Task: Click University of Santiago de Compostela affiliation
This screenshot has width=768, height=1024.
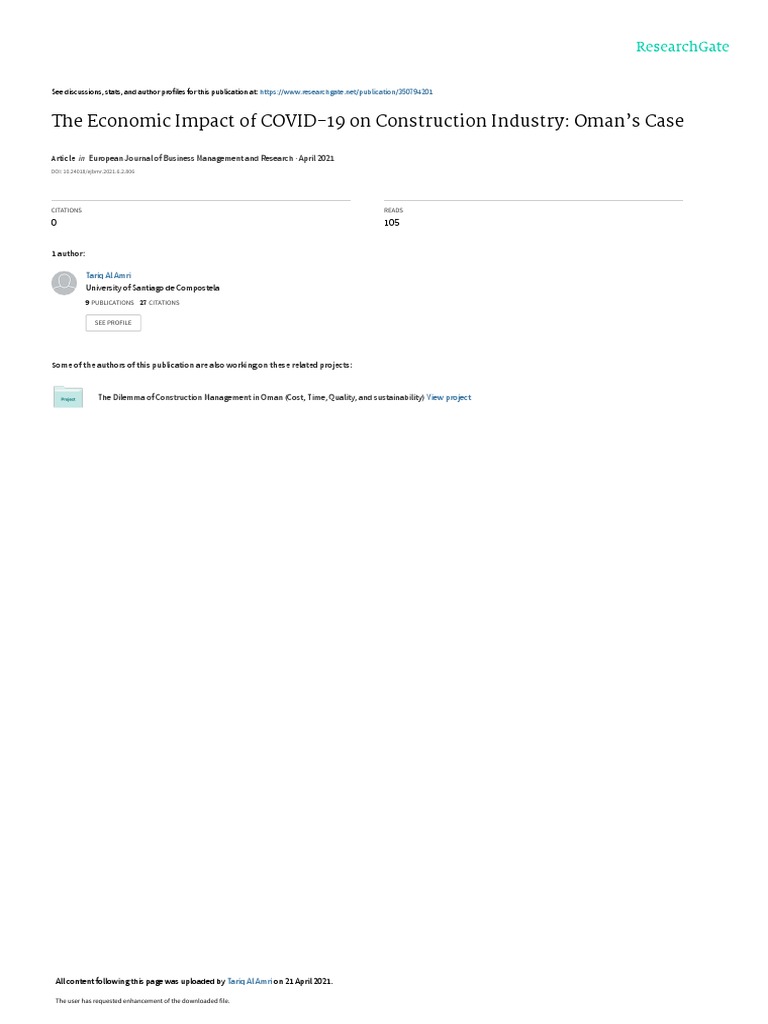Action: click(152, 288)
